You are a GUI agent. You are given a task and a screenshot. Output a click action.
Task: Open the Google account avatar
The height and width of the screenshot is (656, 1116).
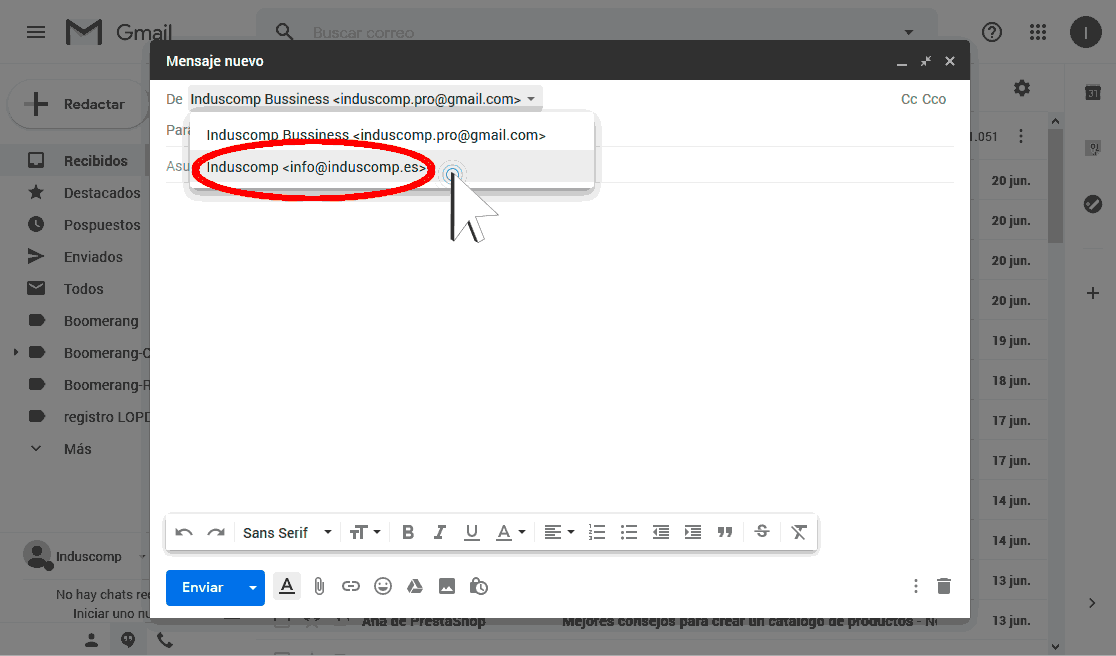(1085, 32)
